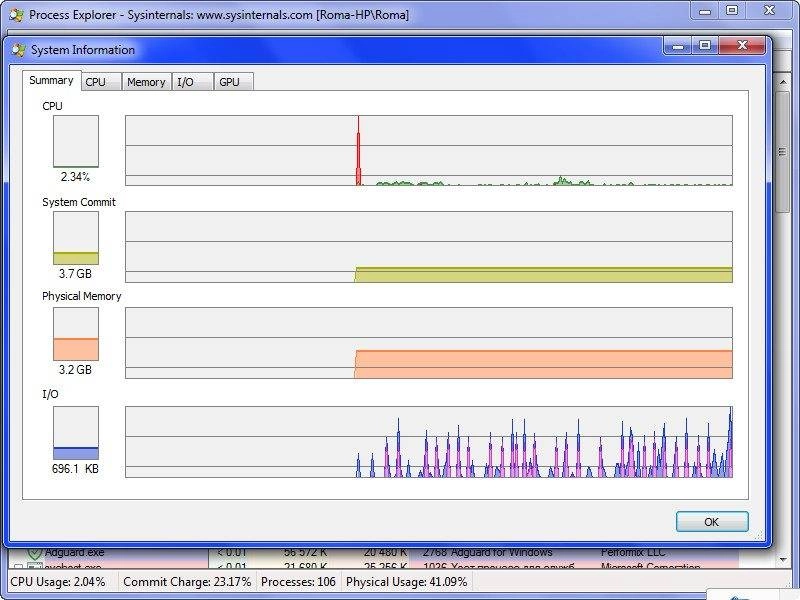800x600 pixels.
Task: Maximize the Process Explorer main window
Action: coord(732,10)
